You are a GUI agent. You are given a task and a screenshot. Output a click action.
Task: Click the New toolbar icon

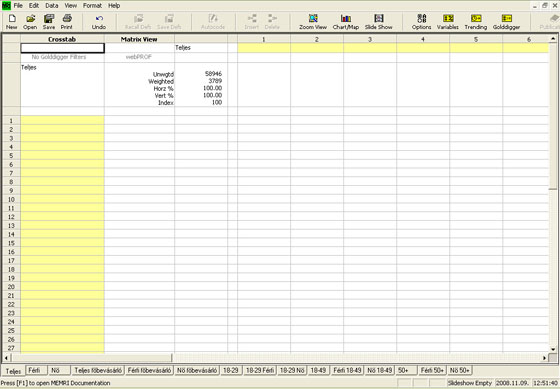click(x=11, y=21)
